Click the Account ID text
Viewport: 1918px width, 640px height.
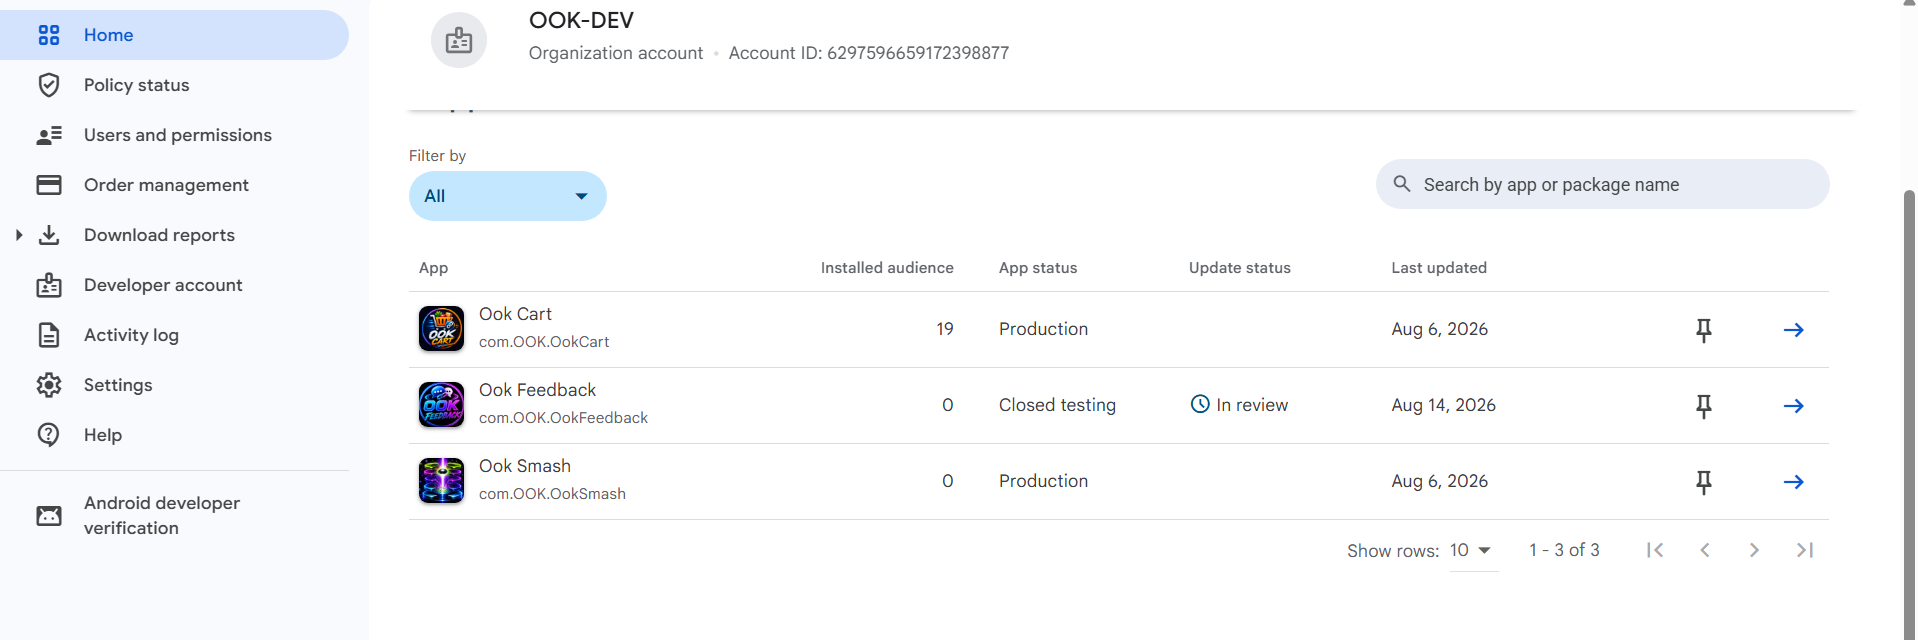click(869, 53)
